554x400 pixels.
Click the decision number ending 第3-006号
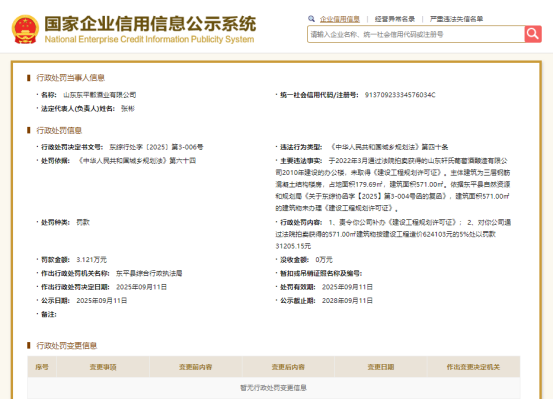156,147
